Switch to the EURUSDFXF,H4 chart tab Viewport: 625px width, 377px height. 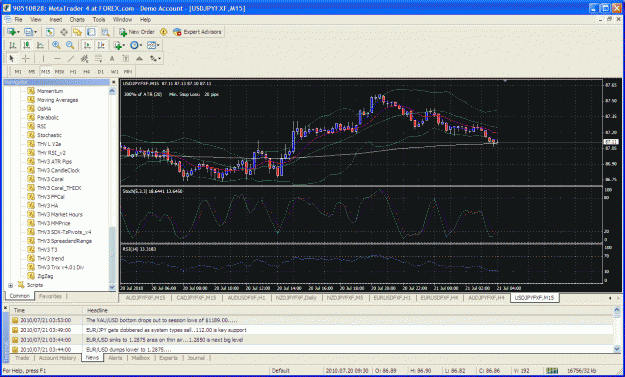(439, 298)
